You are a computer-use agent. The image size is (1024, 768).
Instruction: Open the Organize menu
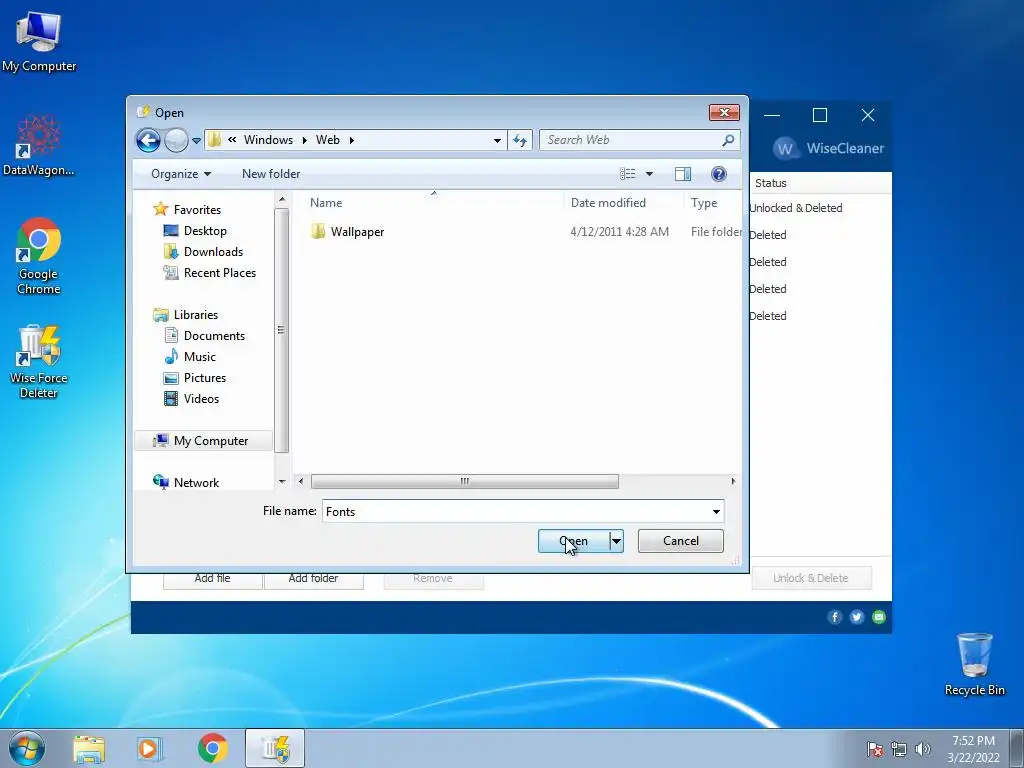[181, 174]
